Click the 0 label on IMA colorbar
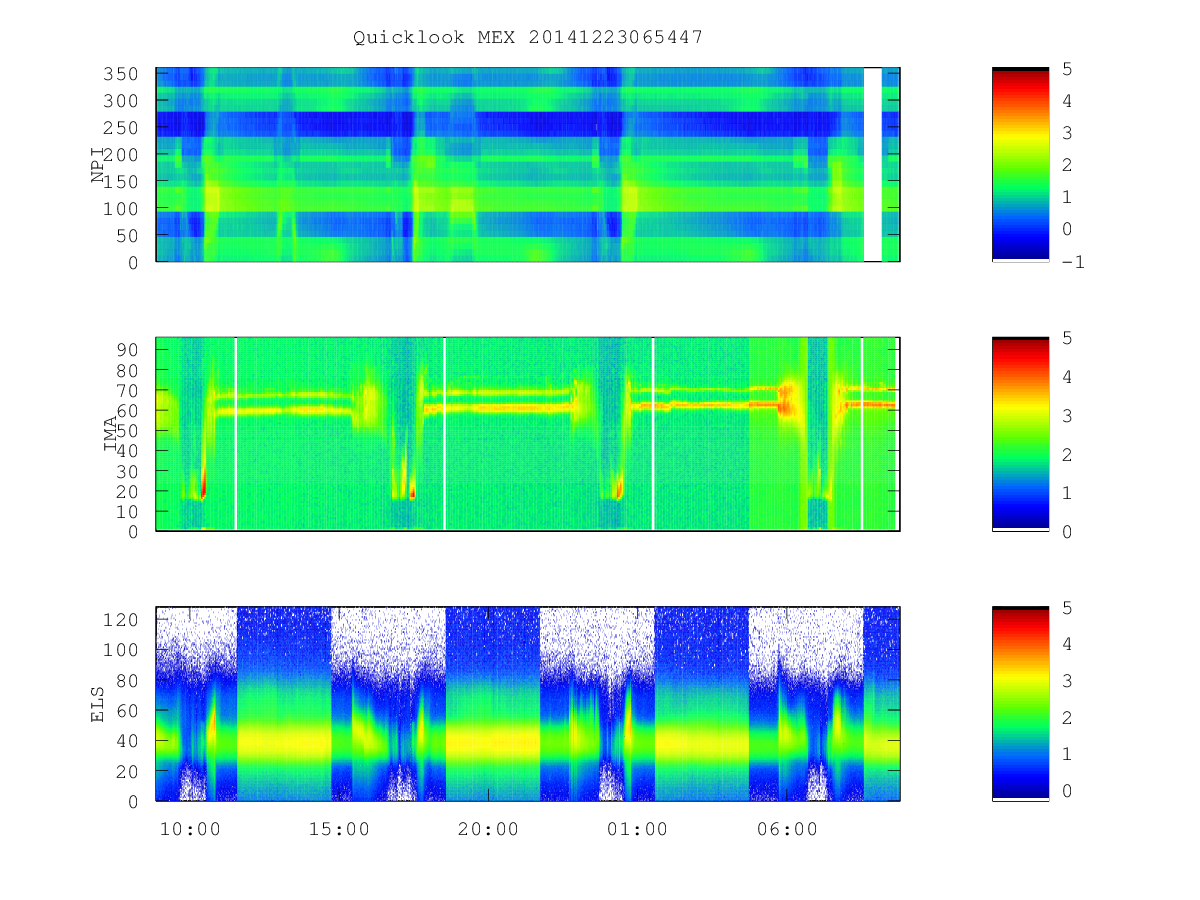1200x900 pixels. (1068, 531)
